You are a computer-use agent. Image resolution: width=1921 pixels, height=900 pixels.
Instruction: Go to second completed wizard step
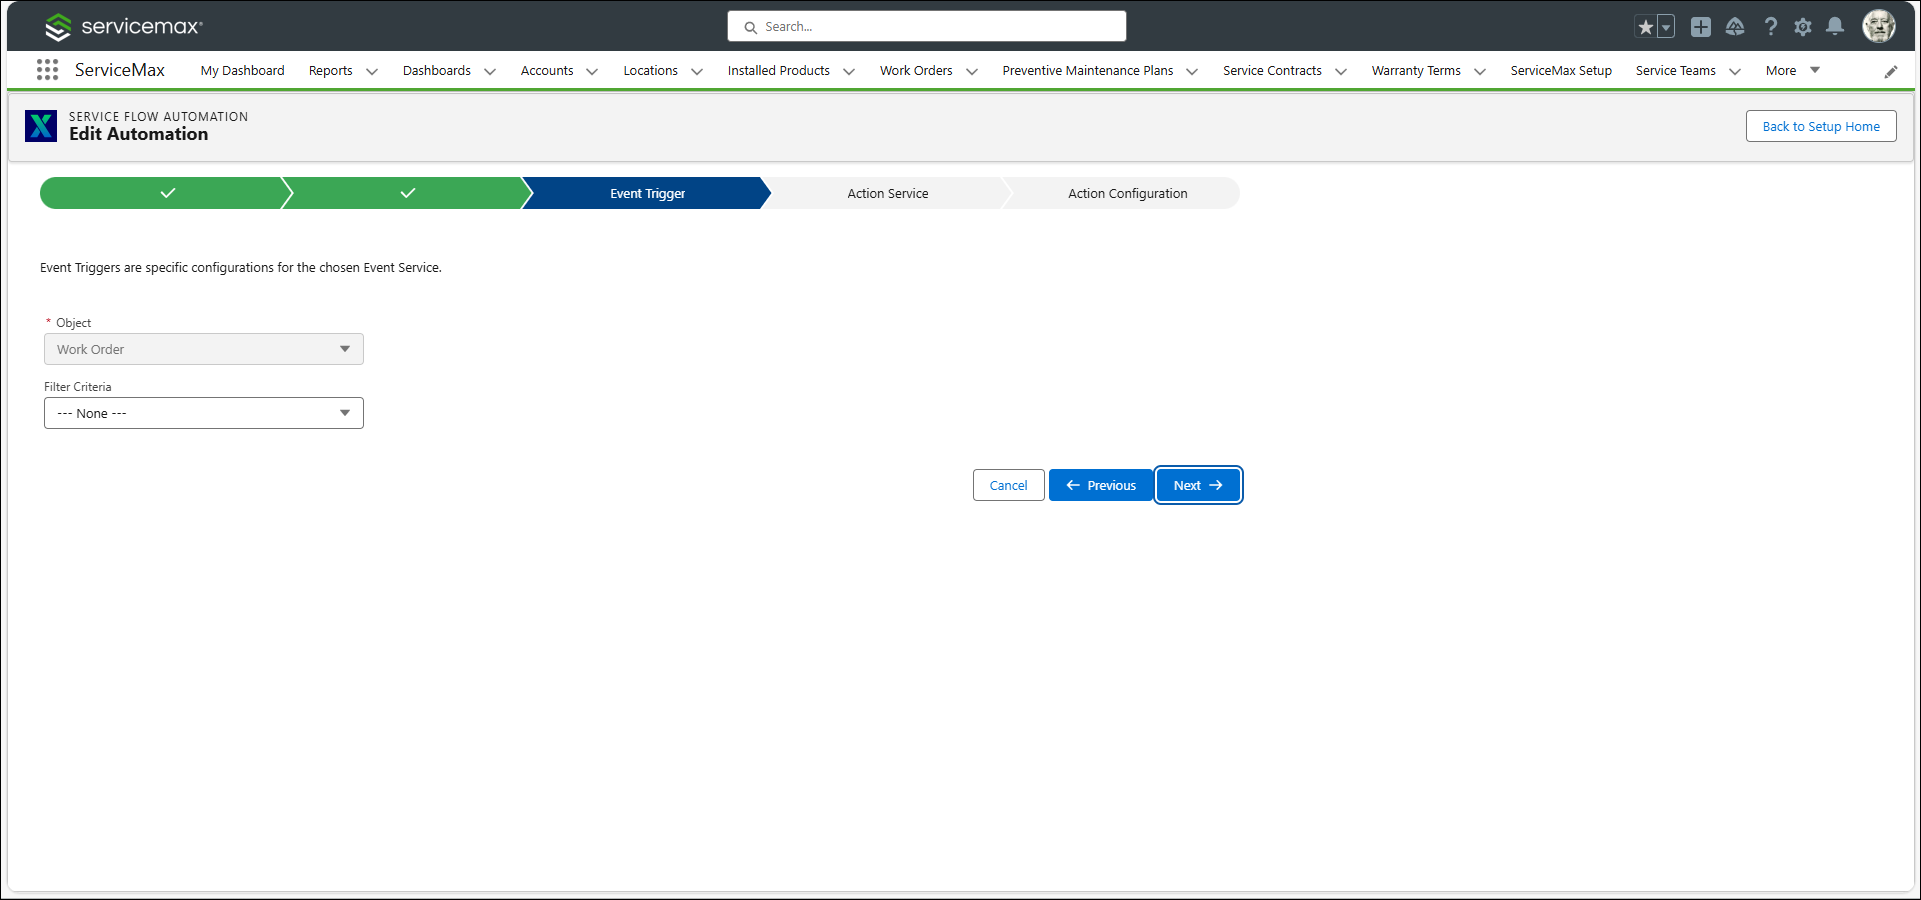[x=407, y=193]
